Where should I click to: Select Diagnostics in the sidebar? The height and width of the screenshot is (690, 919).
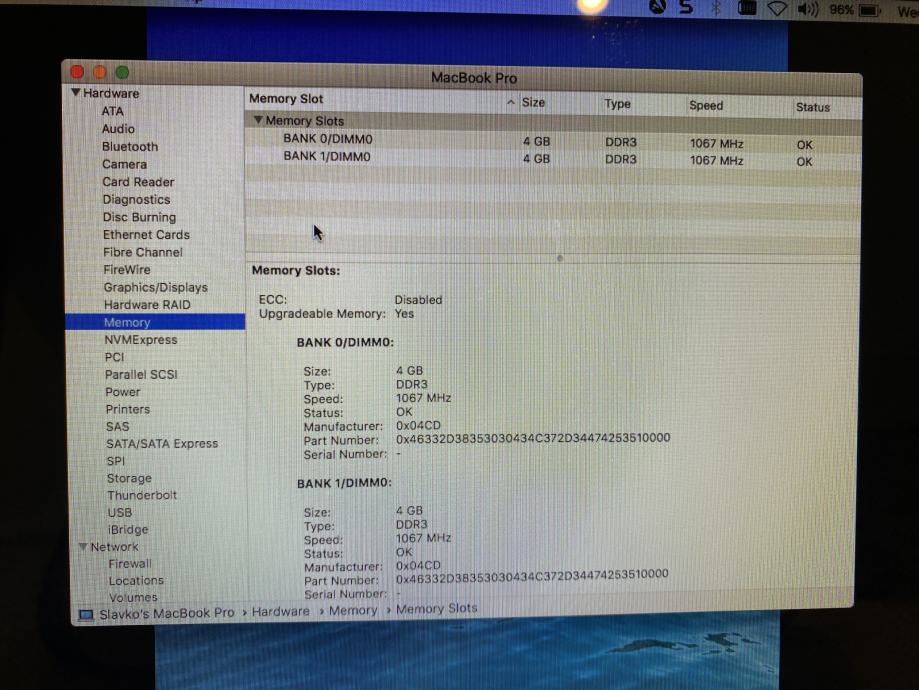137,199
